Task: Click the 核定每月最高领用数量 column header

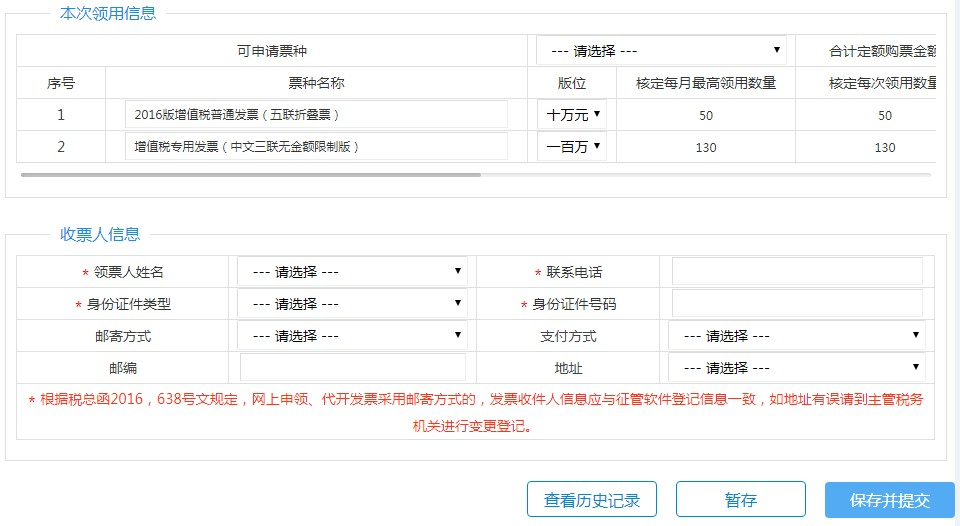Action: (x=706, y=83)
